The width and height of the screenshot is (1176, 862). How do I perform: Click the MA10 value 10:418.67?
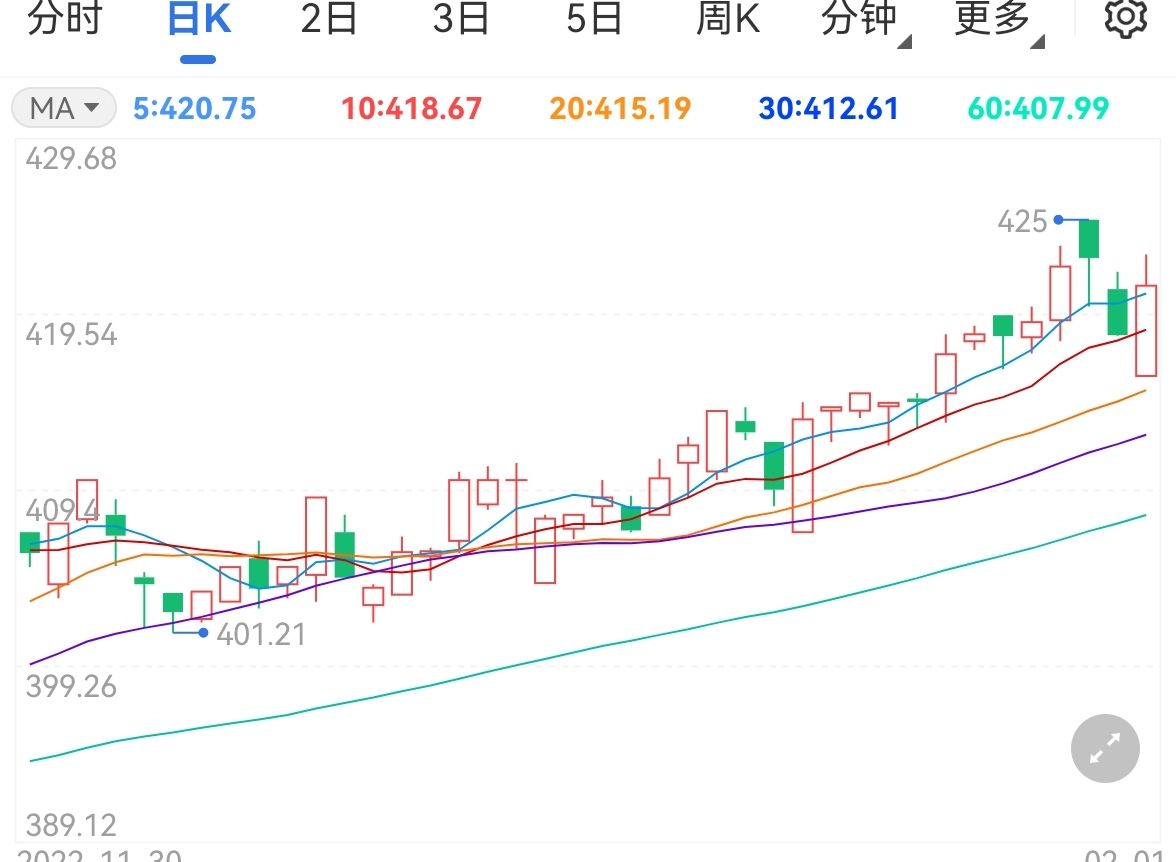[x=411, y=109]
